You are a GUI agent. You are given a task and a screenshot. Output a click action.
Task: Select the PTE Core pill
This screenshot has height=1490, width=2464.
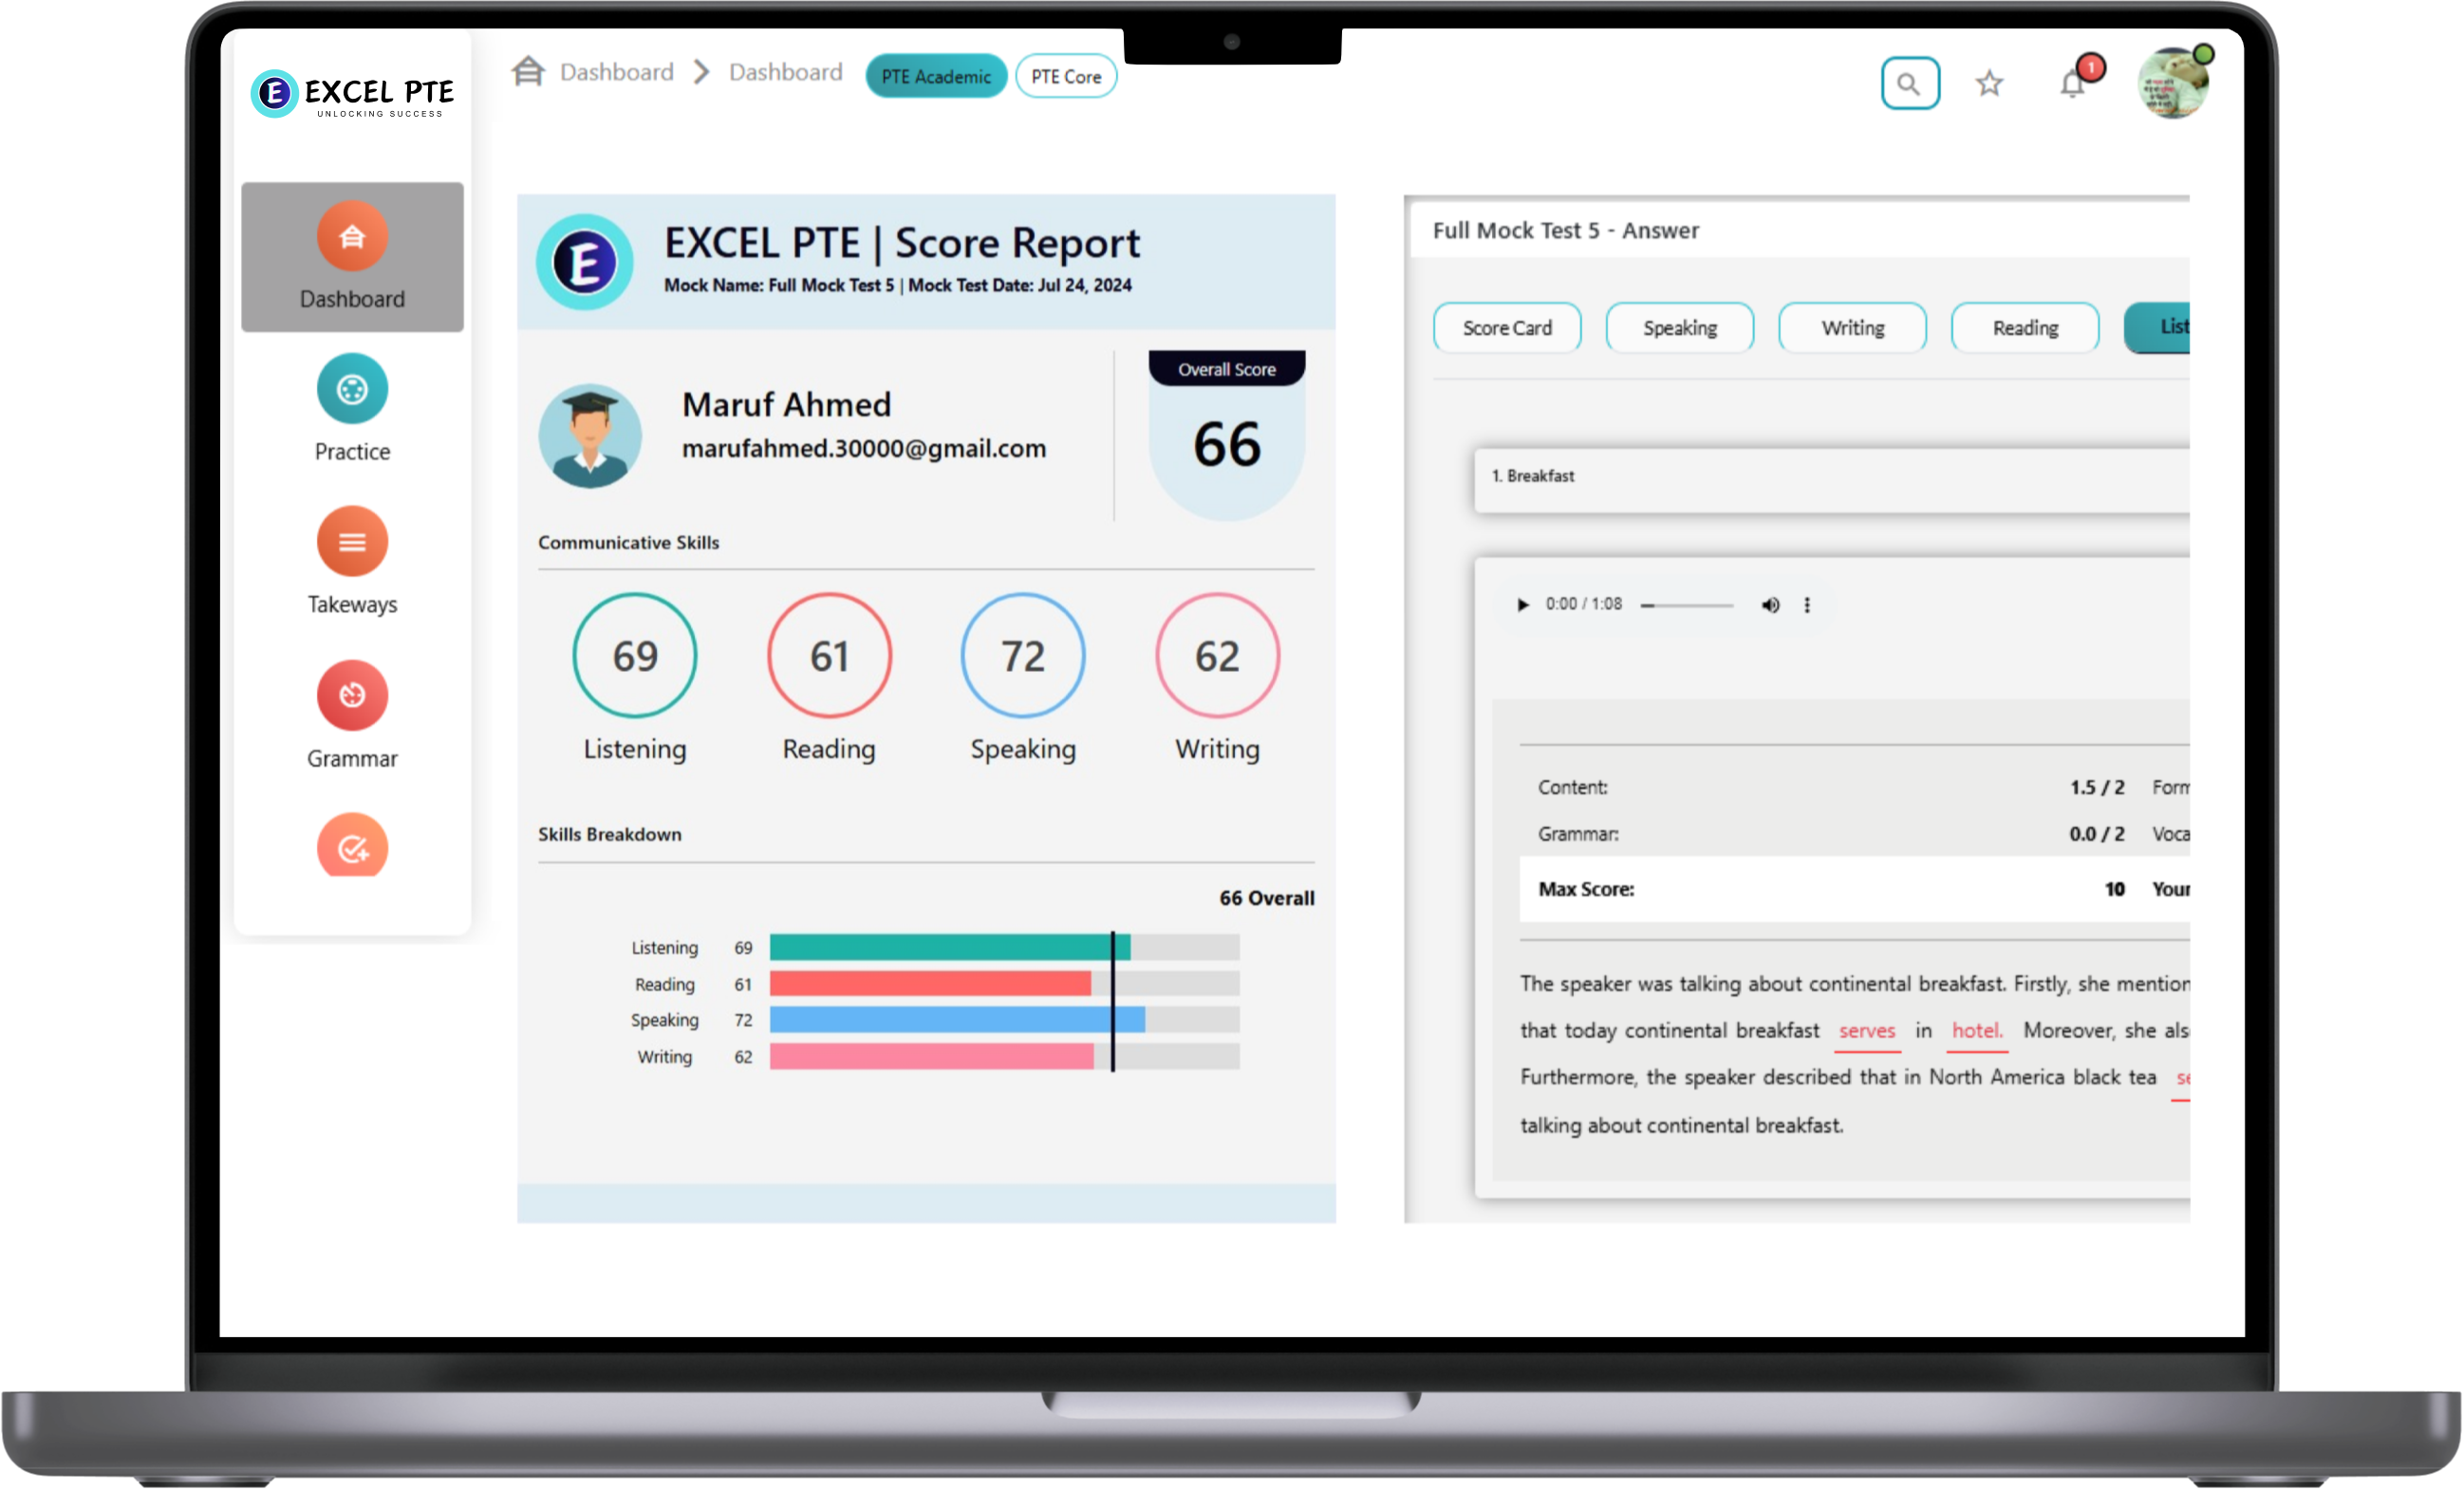(1066, 76)
